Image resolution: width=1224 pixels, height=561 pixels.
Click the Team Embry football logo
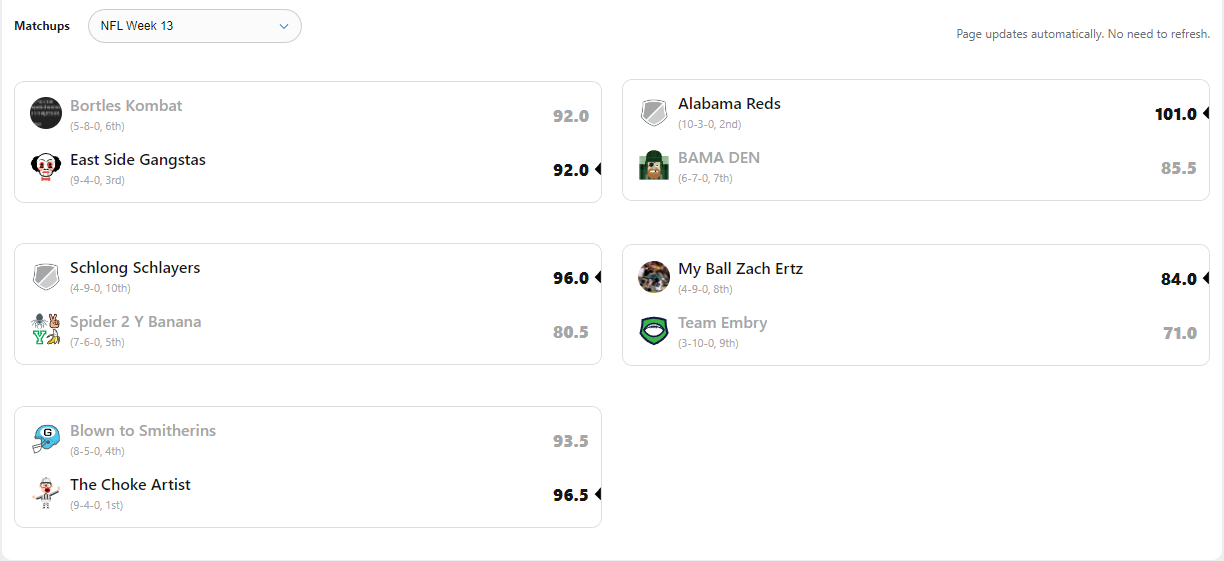click(x=654, y=330)
